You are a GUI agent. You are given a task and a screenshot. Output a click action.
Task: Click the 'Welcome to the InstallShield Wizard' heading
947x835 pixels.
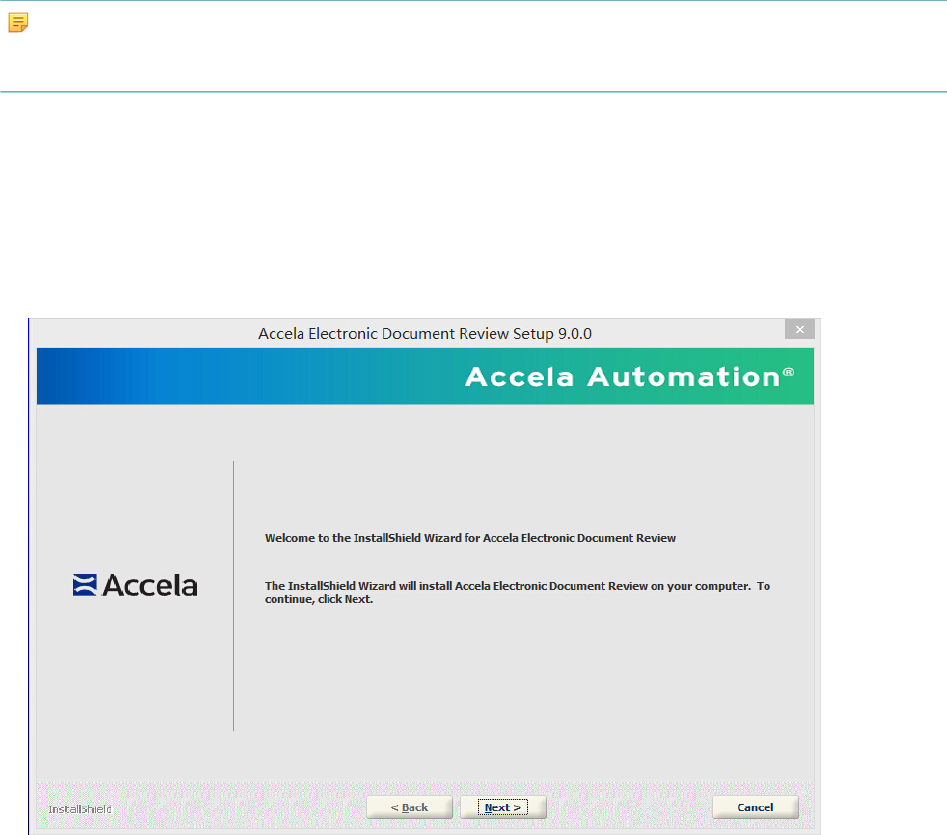coord(470,538)
